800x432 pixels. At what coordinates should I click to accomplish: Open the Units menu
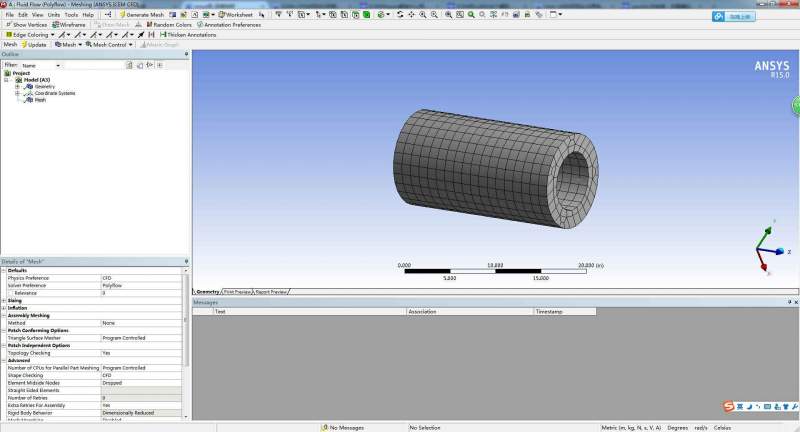[54, 15]
